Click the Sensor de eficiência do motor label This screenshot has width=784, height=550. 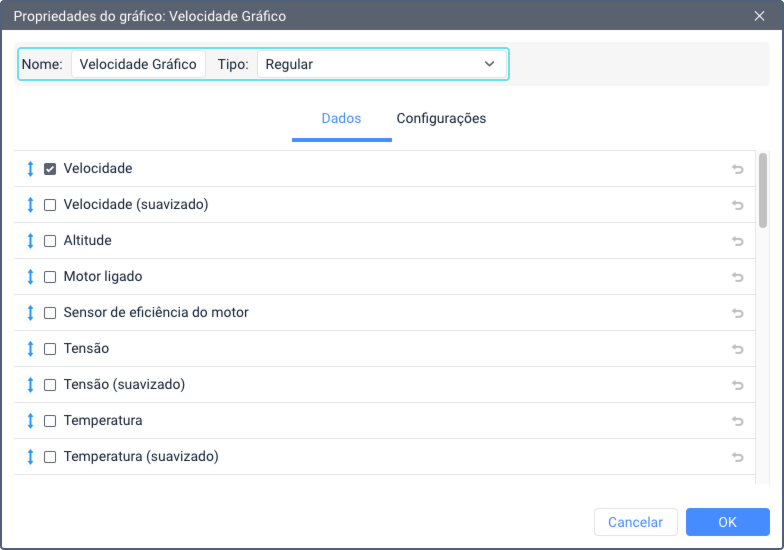click(x=156, y=312)
